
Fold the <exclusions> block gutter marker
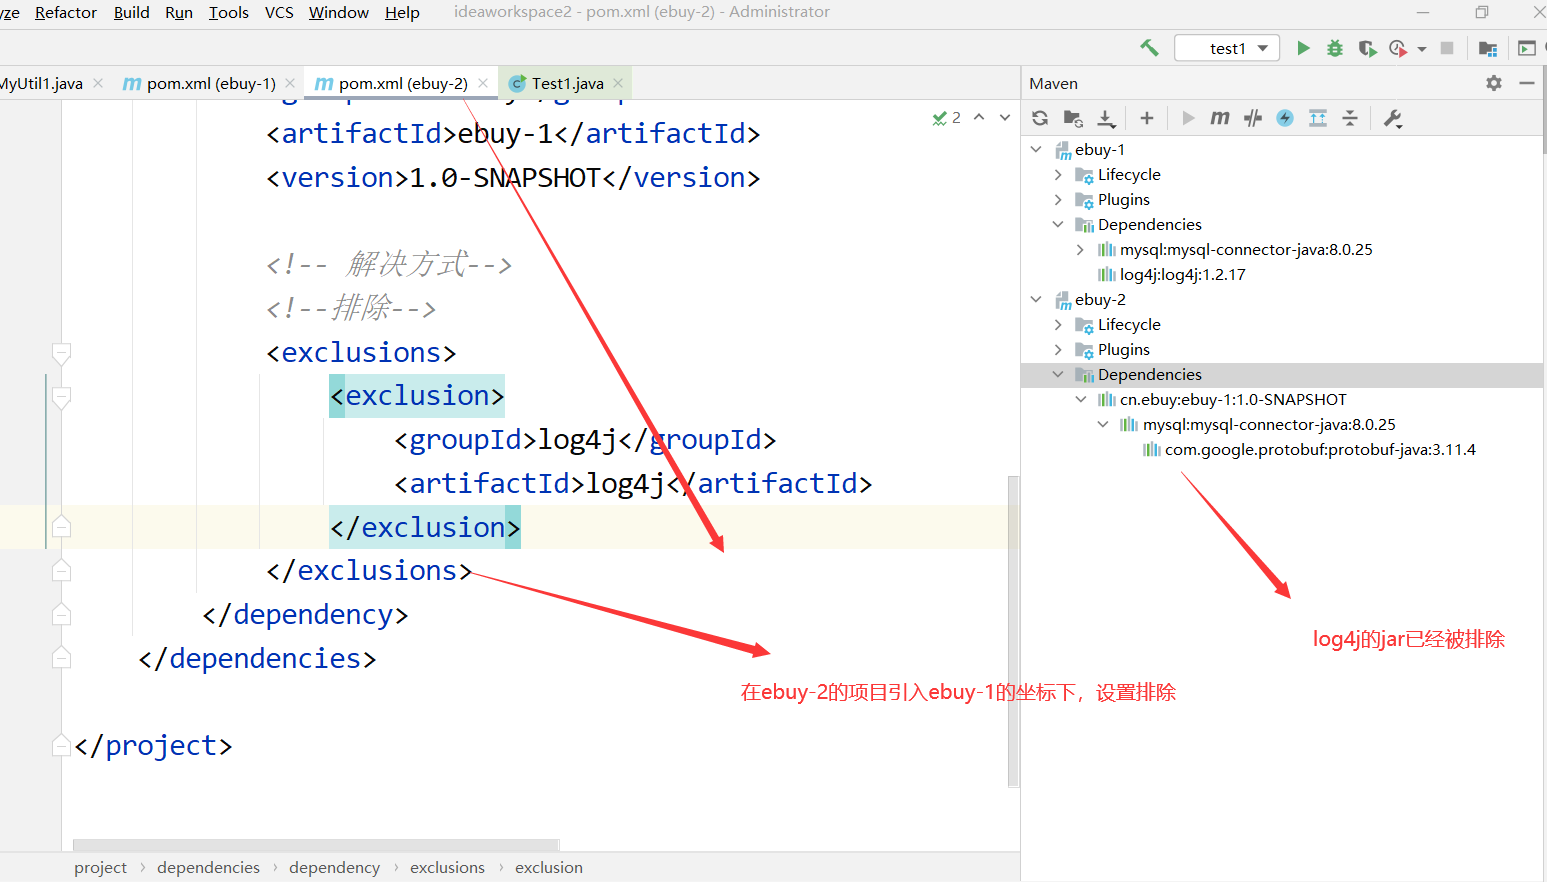pyautogui.click(x=61, y=353)
